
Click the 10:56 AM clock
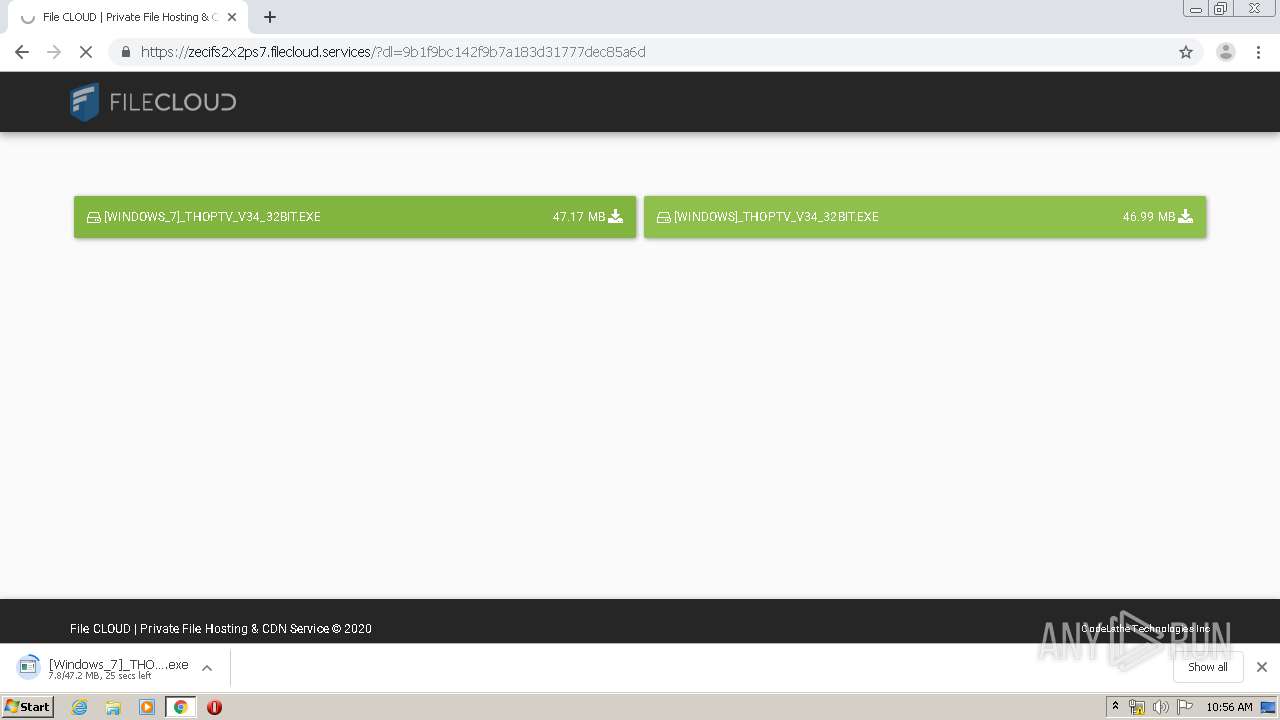(x=1229, y=707)
